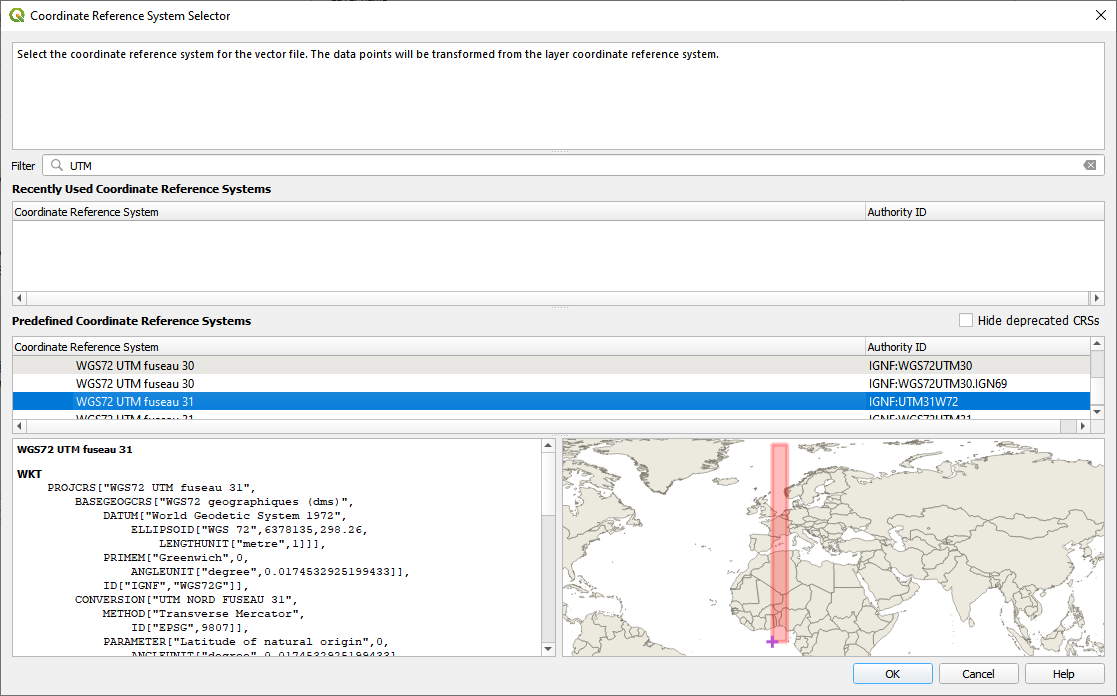The height and width of the screenshot is (696, 1117).
Task: Select the IGNF:UTM31W72 row
Action: [x=551, y=402]
